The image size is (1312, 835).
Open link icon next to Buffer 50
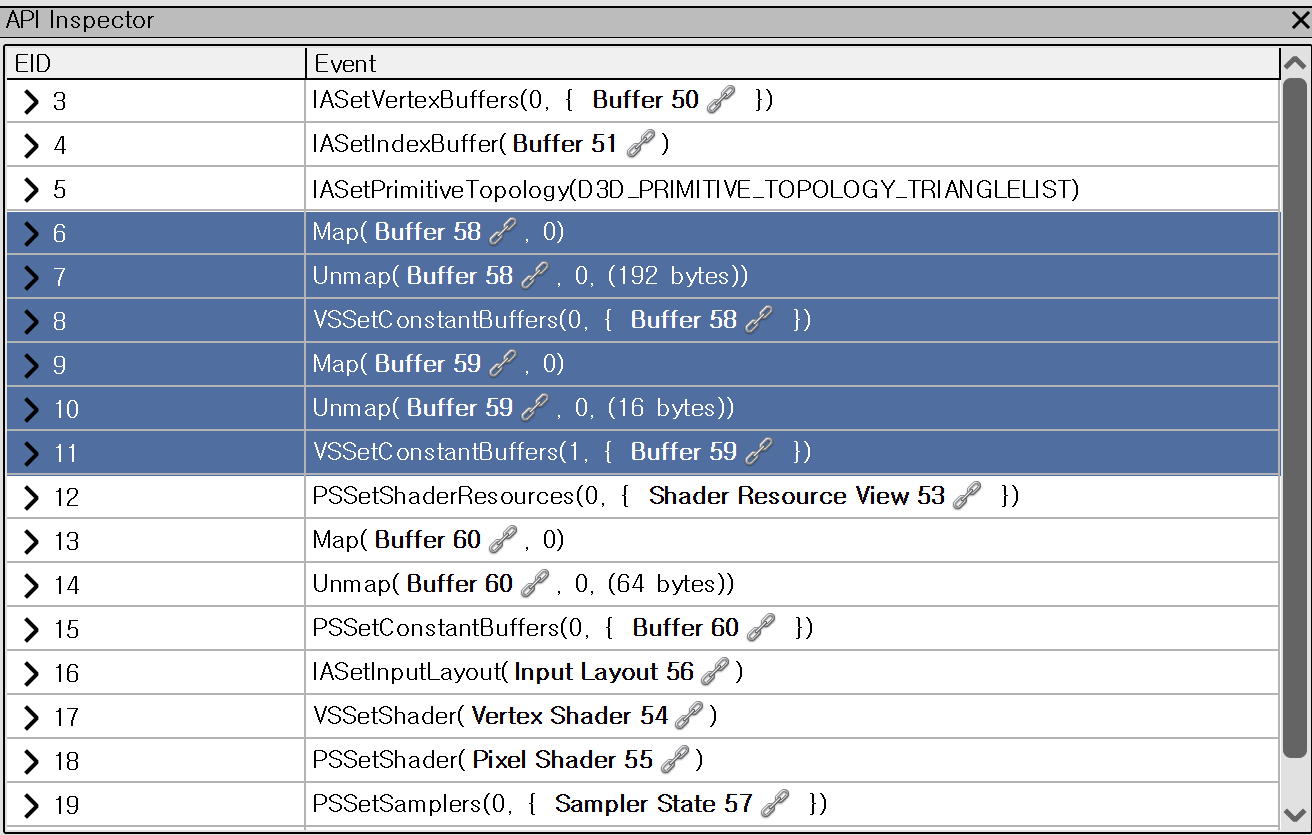[721, 100]
